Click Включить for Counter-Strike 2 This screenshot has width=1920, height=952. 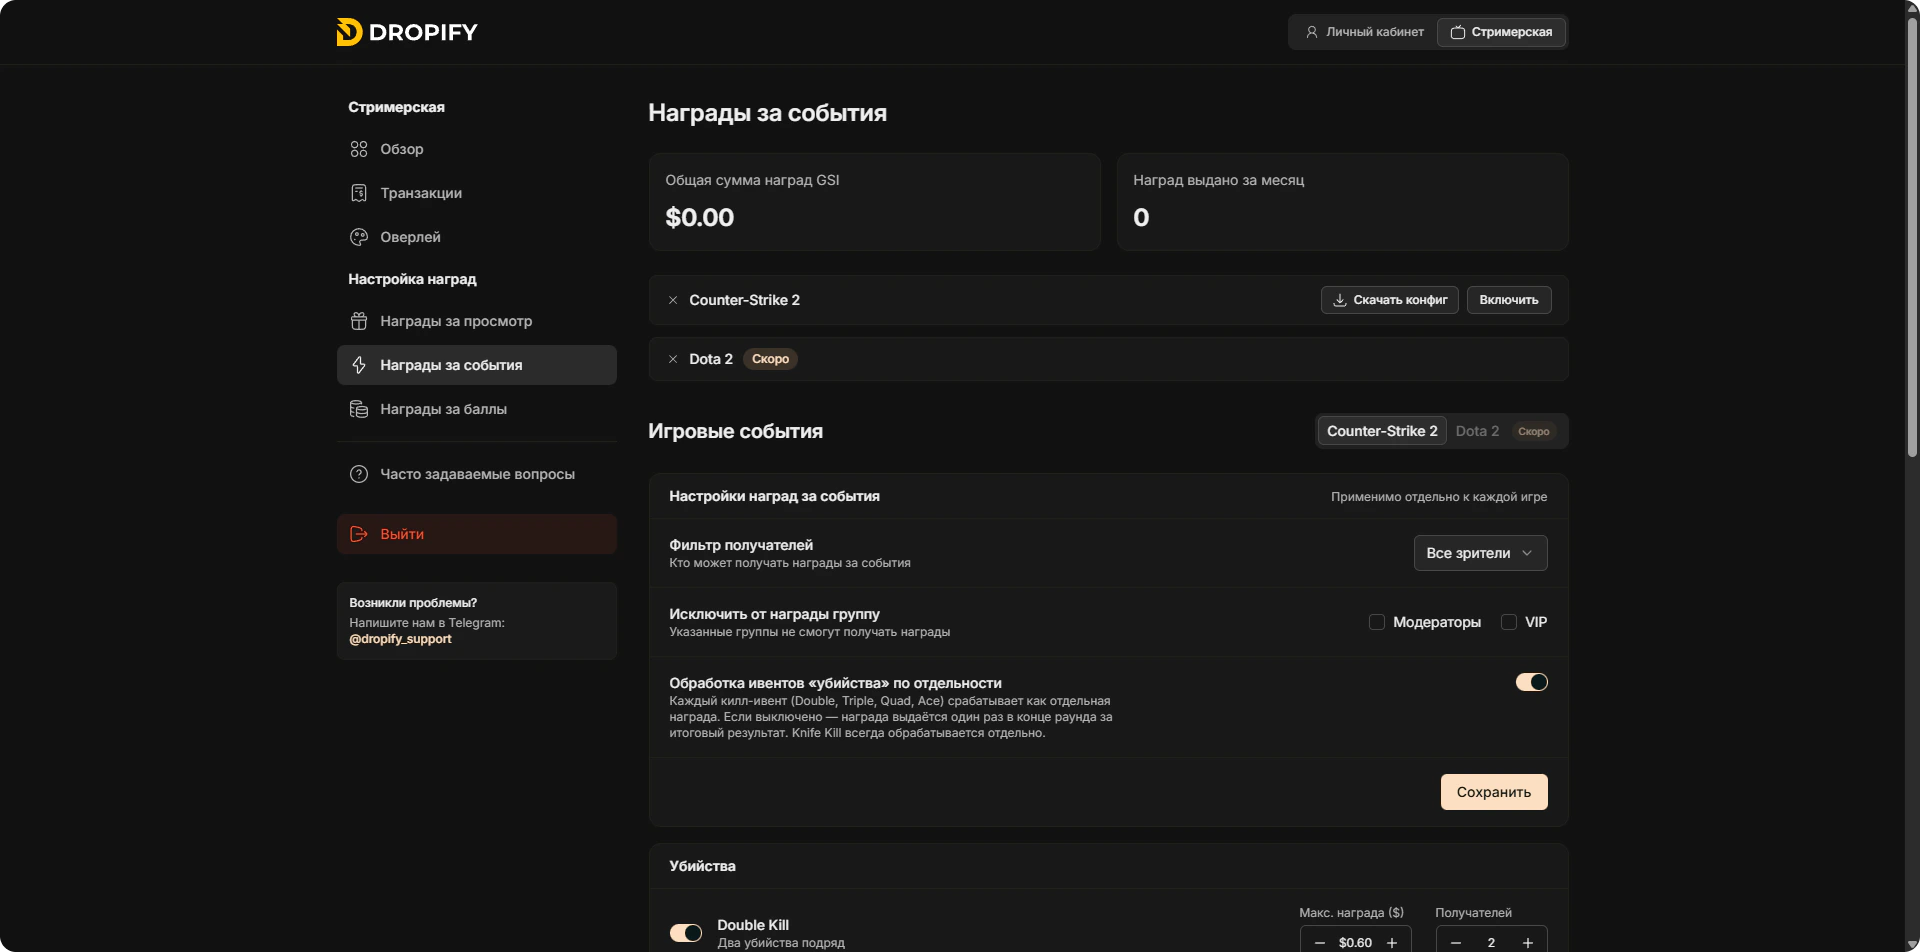[x=1509, y=300]
